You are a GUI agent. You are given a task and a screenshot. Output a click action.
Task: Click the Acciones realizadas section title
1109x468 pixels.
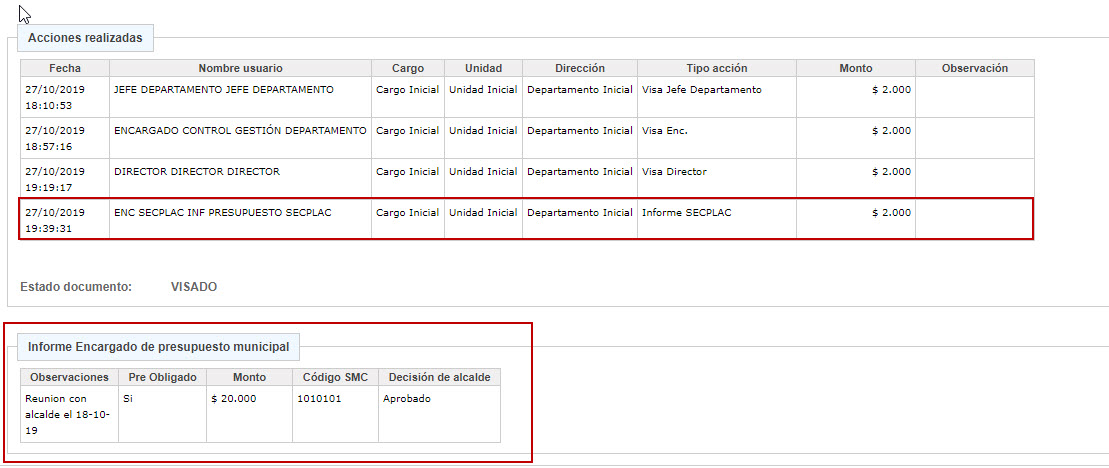click(86, 38)
